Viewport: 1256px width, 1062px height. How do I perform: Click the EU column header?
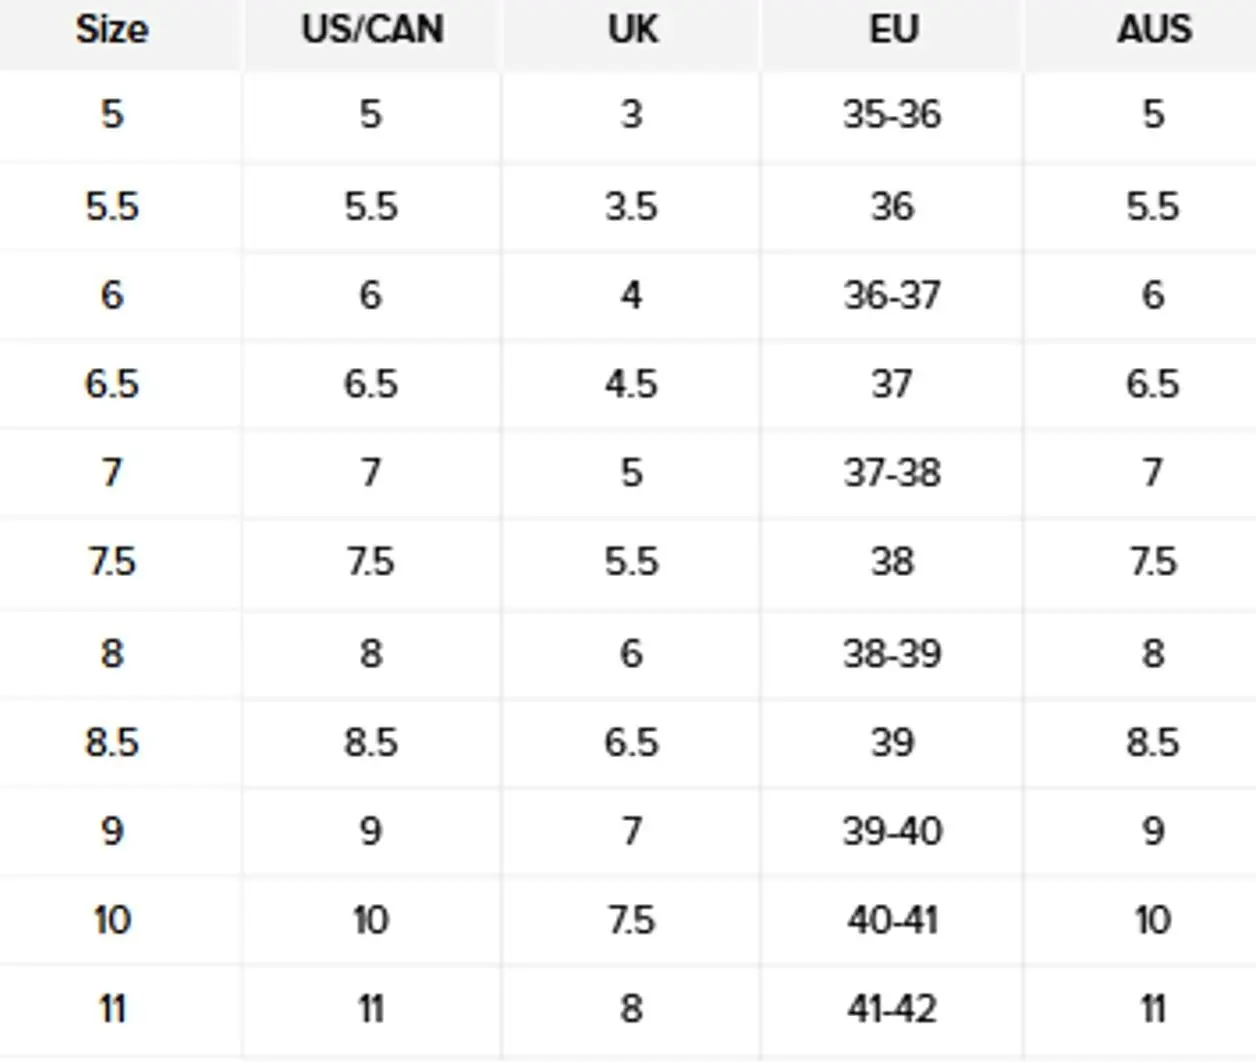click(x=893, y=29)
